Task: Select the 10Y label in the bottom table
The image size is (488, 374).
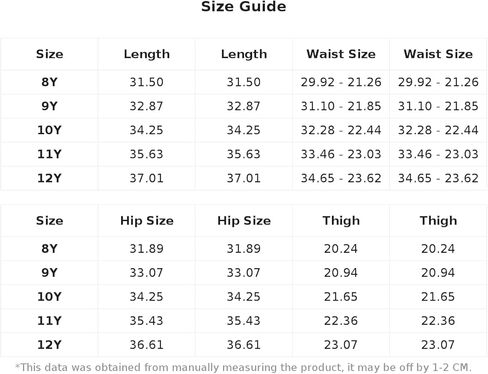Action: 49,297
